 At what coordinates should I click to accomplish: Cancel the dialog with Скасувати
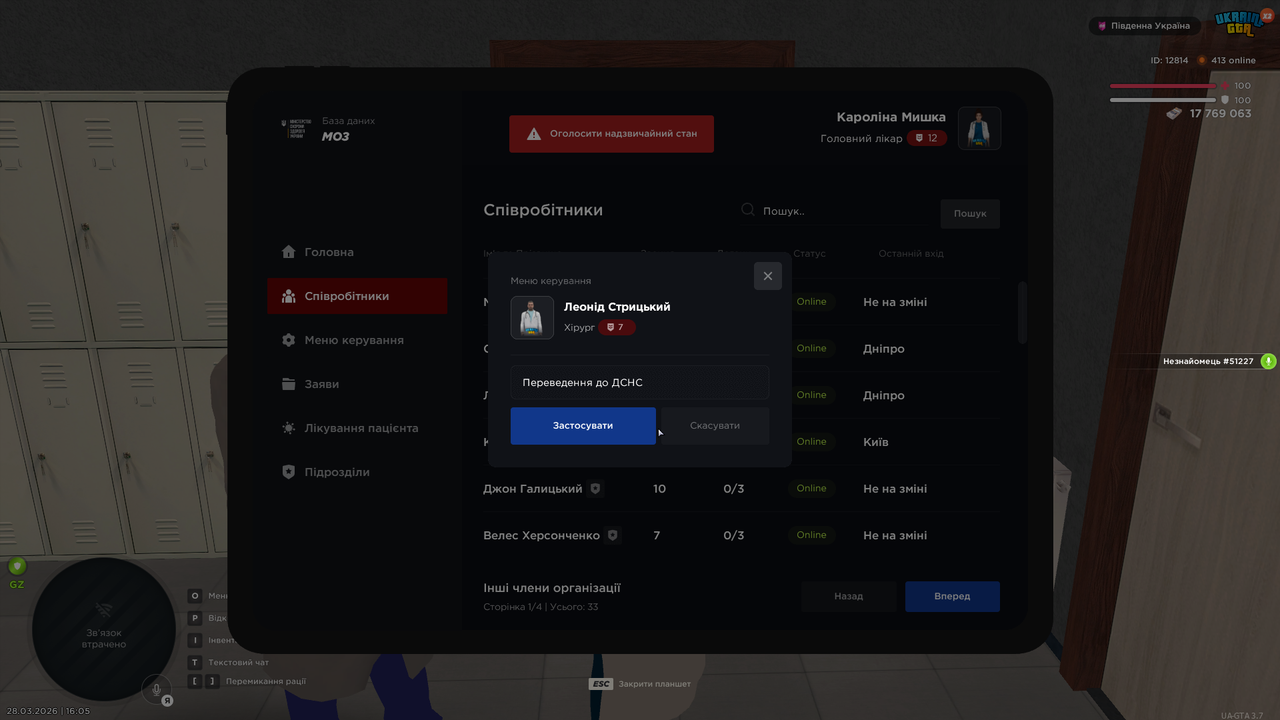[x=715, y=425]
